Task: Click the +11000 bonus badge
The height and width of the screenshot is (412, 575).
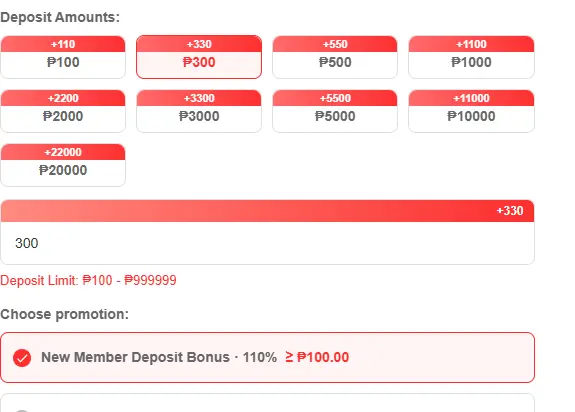Action: pyautogui.click(x=471, y=98)
